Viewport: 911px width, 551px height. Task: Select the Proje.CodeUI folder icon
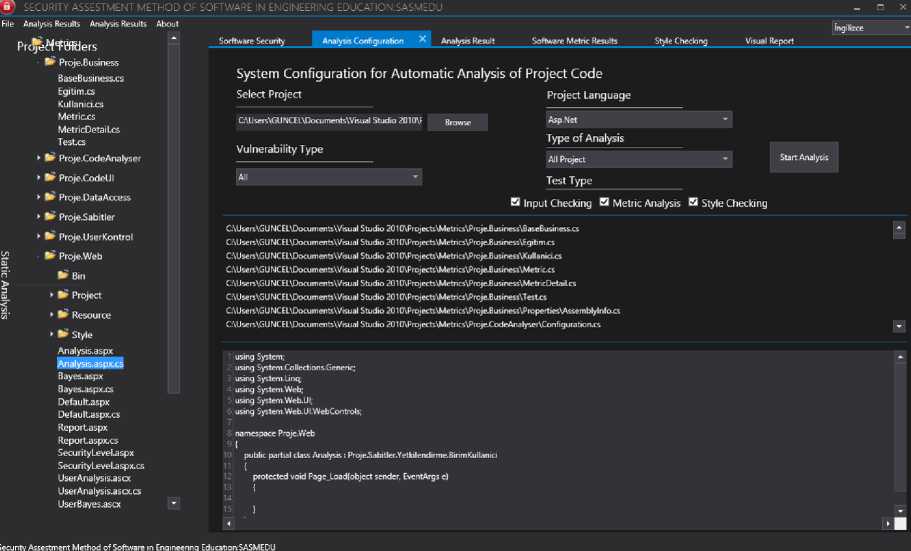50,178
